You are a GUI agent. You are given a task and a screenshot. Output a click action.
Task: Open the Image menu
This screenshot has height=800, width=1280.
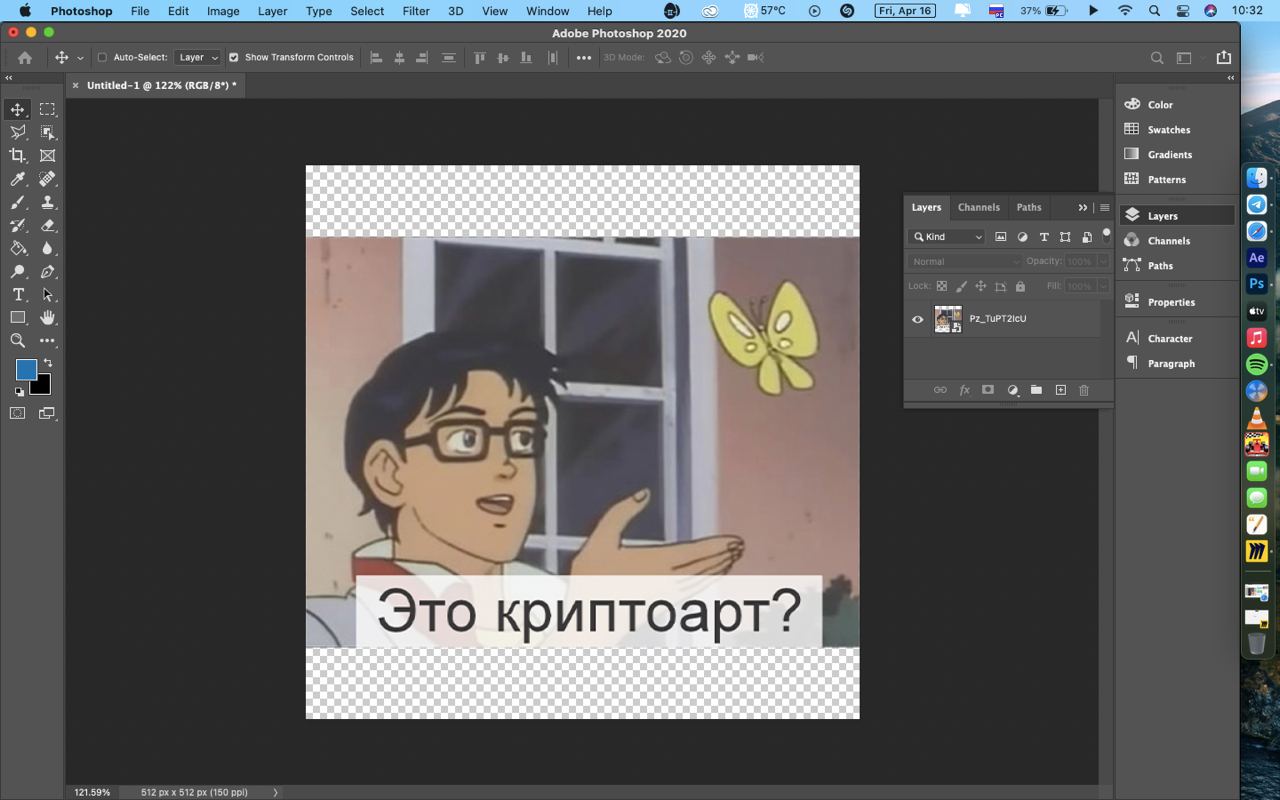pos(223,11)
